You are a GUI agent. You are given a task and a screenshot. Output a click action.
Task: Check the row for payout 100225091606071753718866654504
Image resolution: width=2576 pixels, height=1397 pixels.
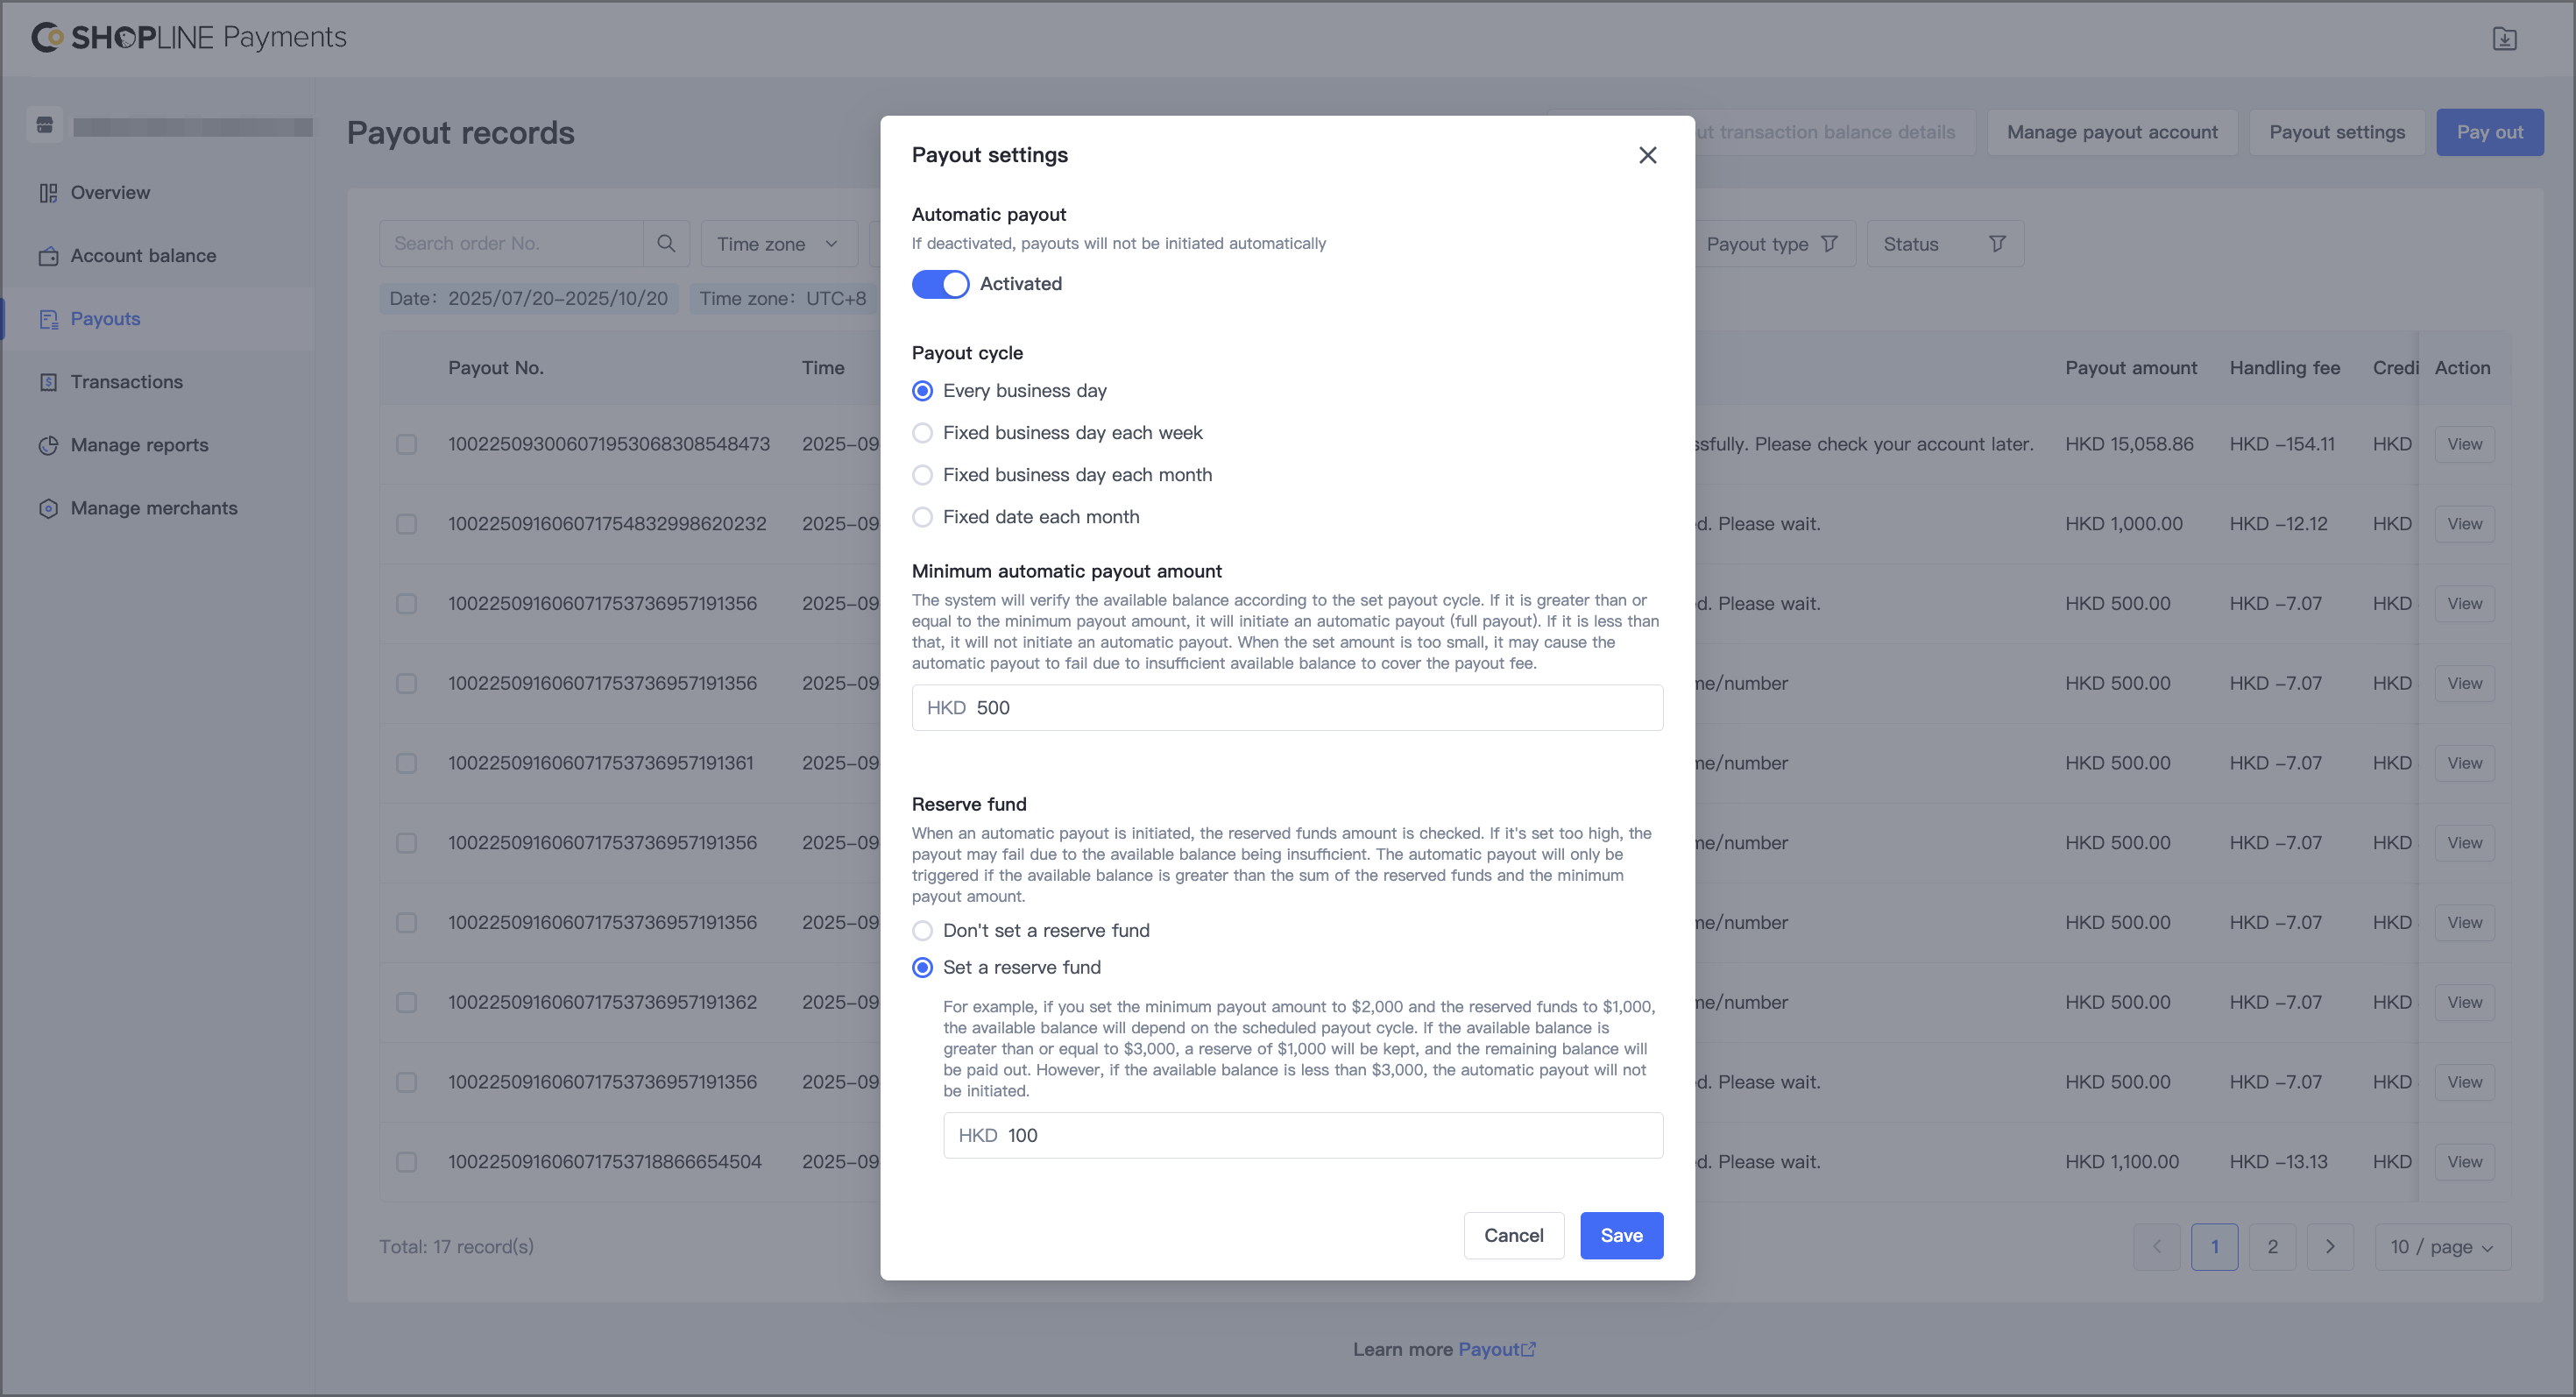point(406,1162)
